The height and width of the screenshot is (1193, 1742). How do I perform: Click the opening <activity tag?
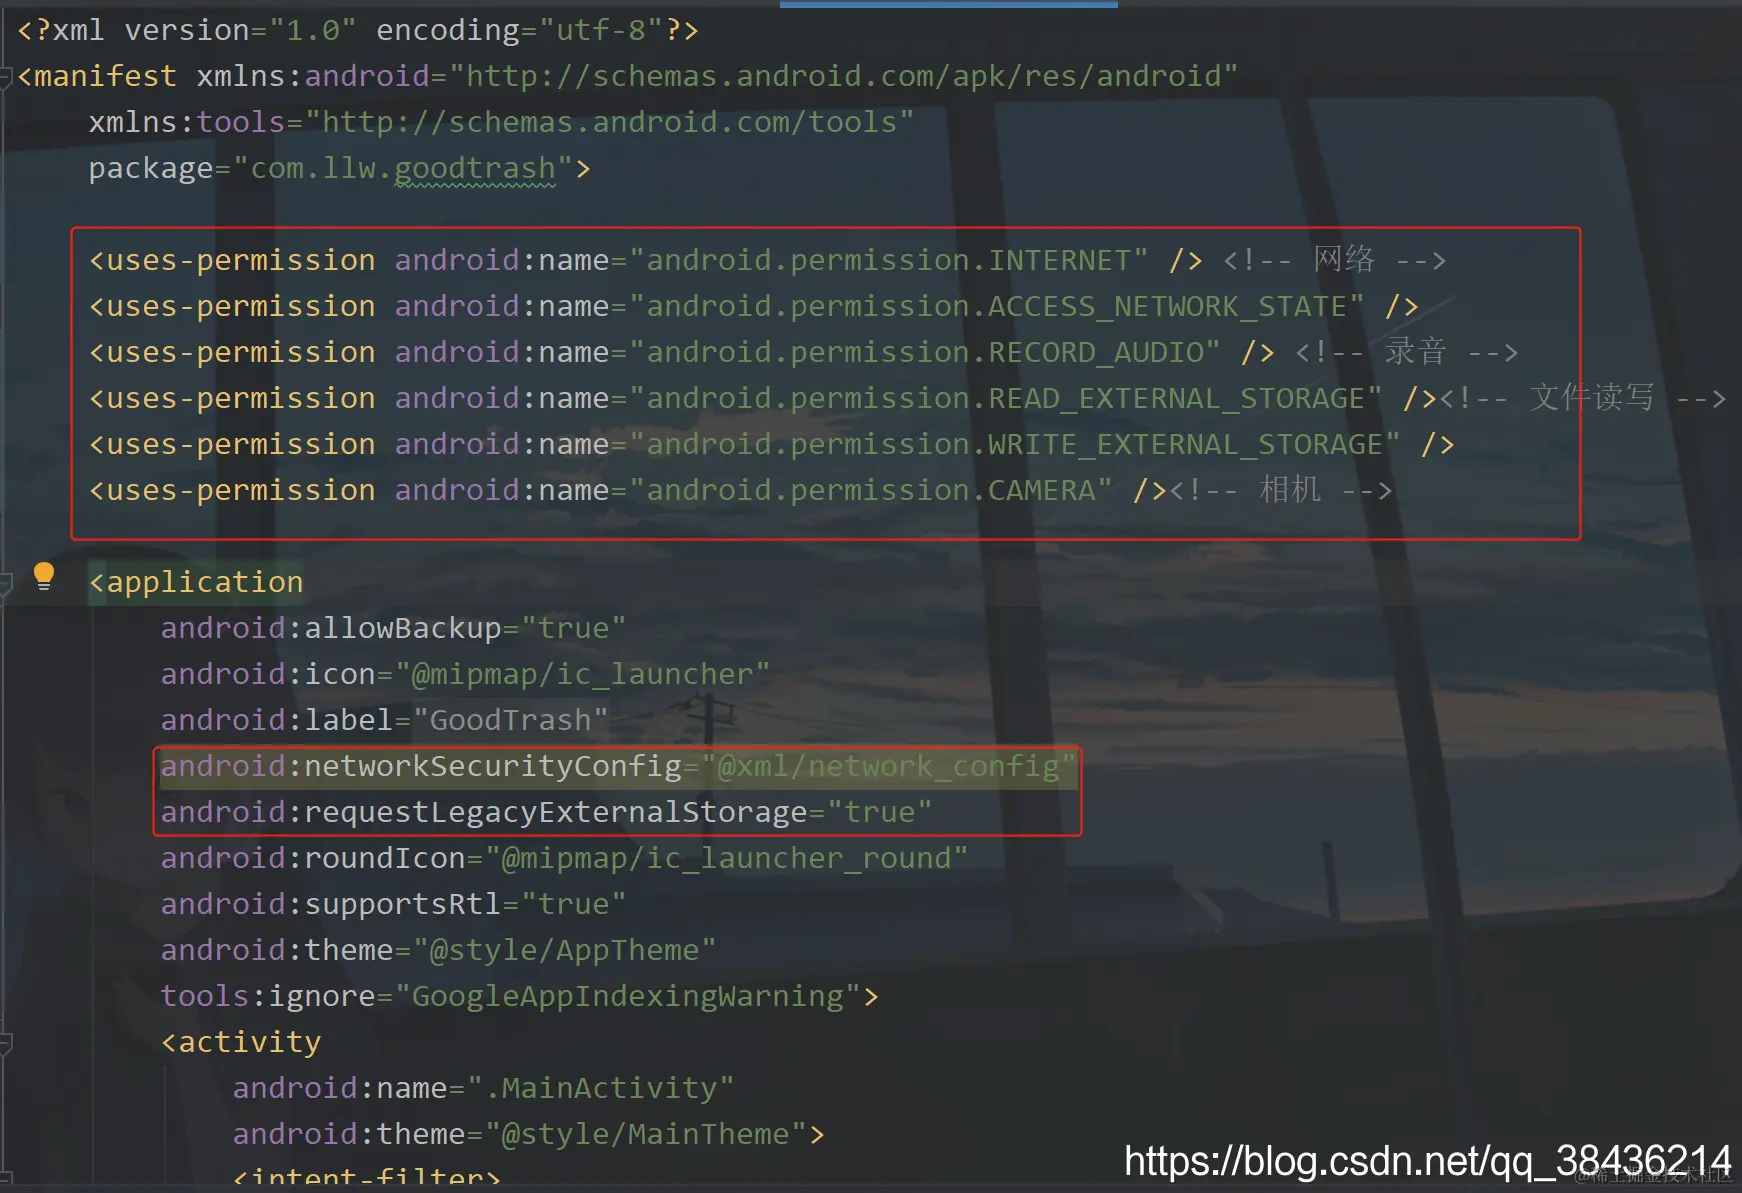click(x=241, y=1042)
